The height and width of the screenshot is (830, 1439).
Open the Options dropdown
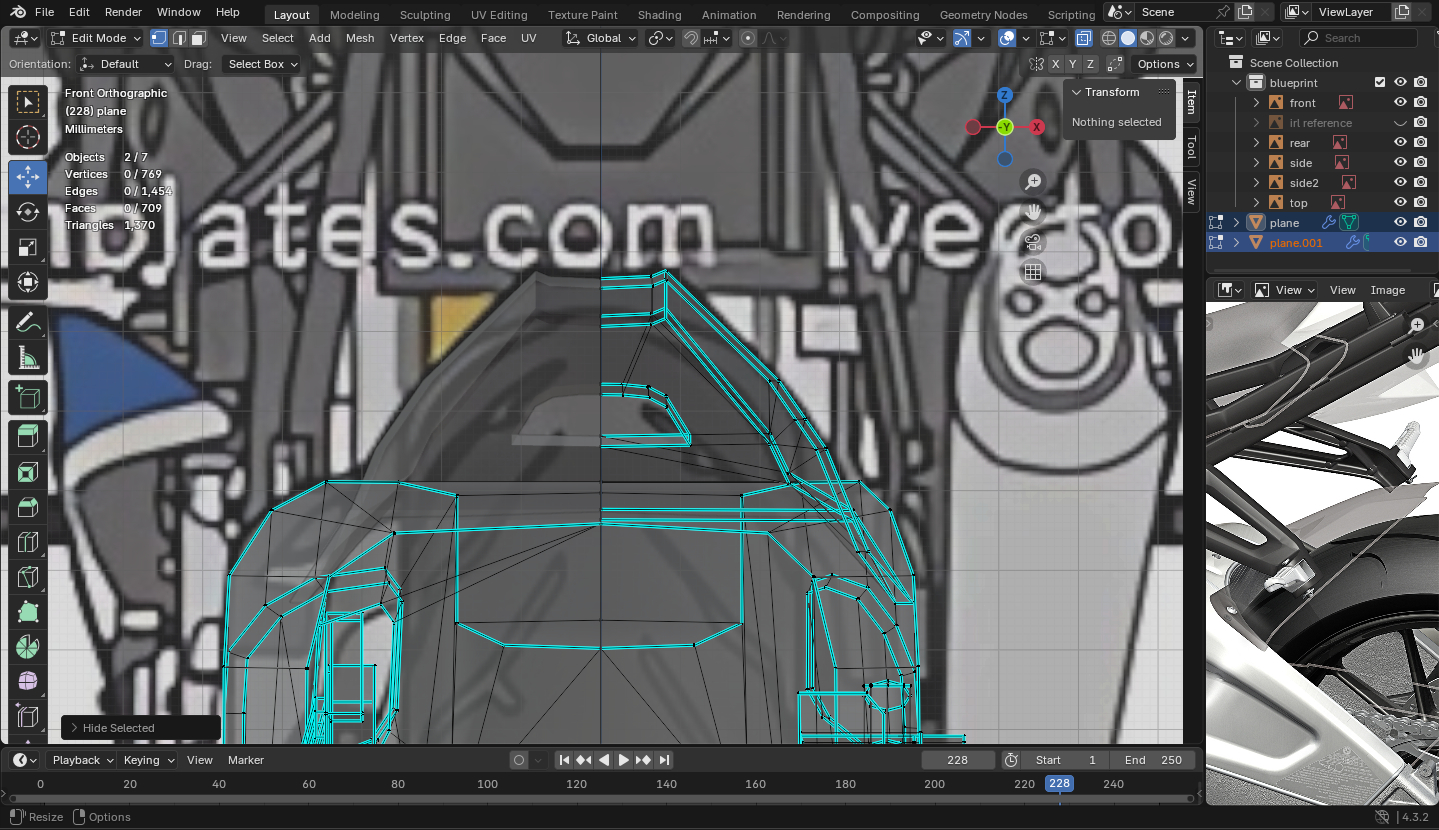[1165, 64]
